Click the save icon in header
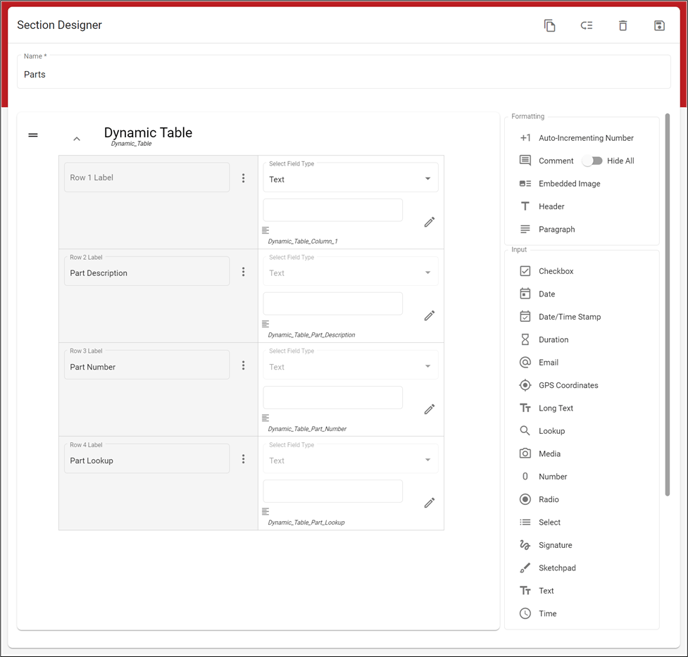Viewport: 688px width, 657px height. tap(659, 25)
